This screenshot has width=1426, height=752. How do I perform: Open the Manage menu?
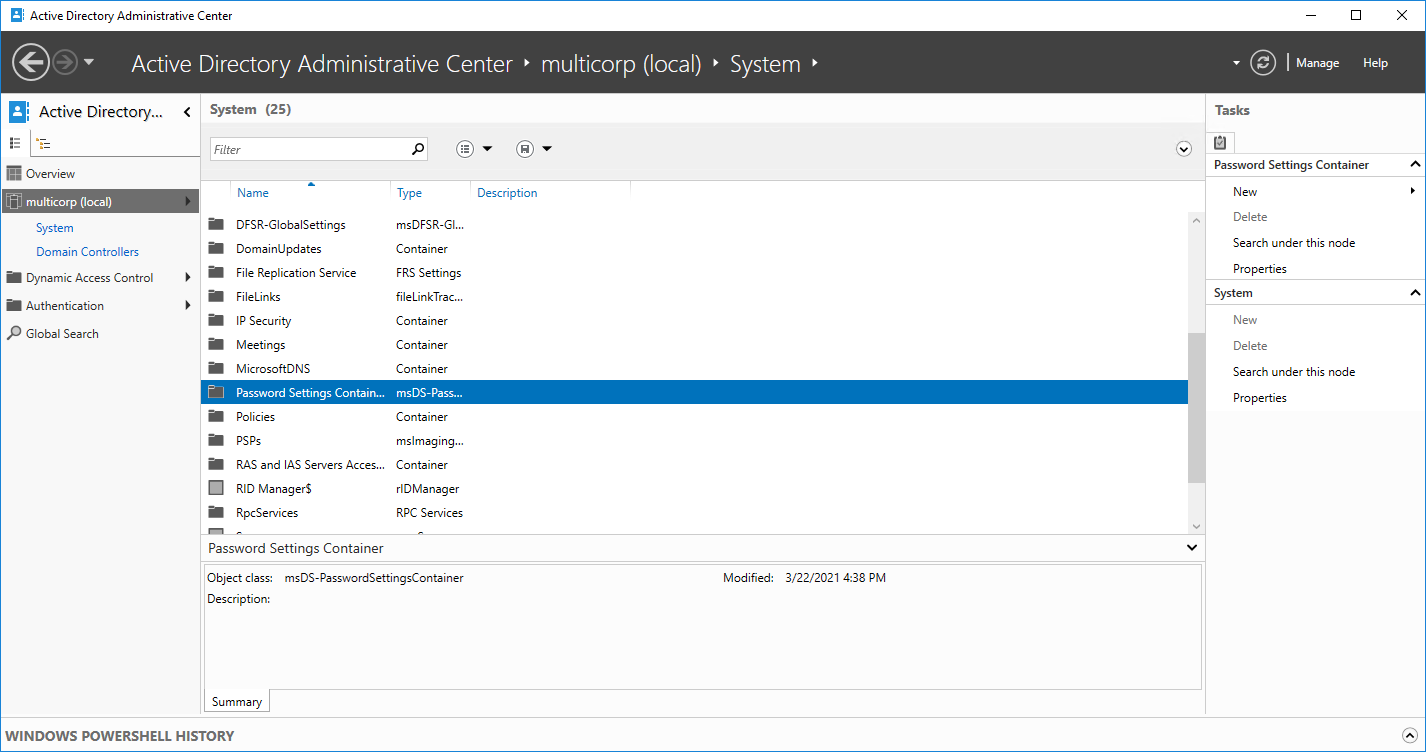pyautogui.click(x=1317, y=63)
